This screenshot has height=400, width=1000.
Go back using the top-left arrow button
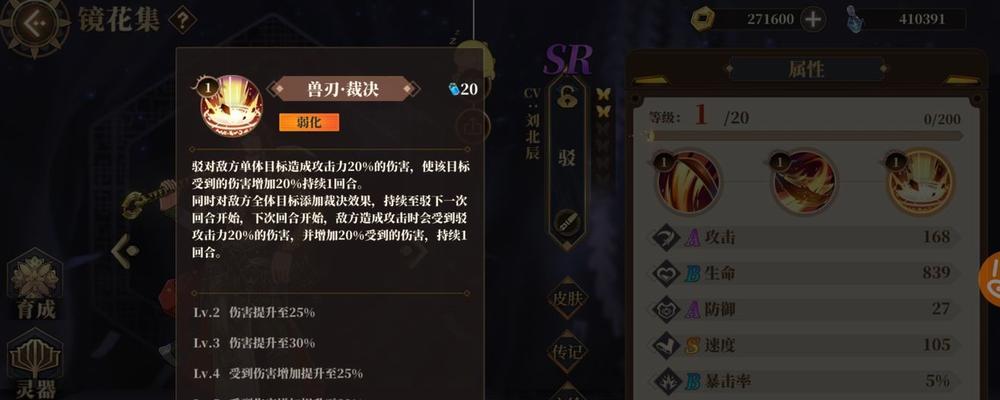(x=35, y=24)
